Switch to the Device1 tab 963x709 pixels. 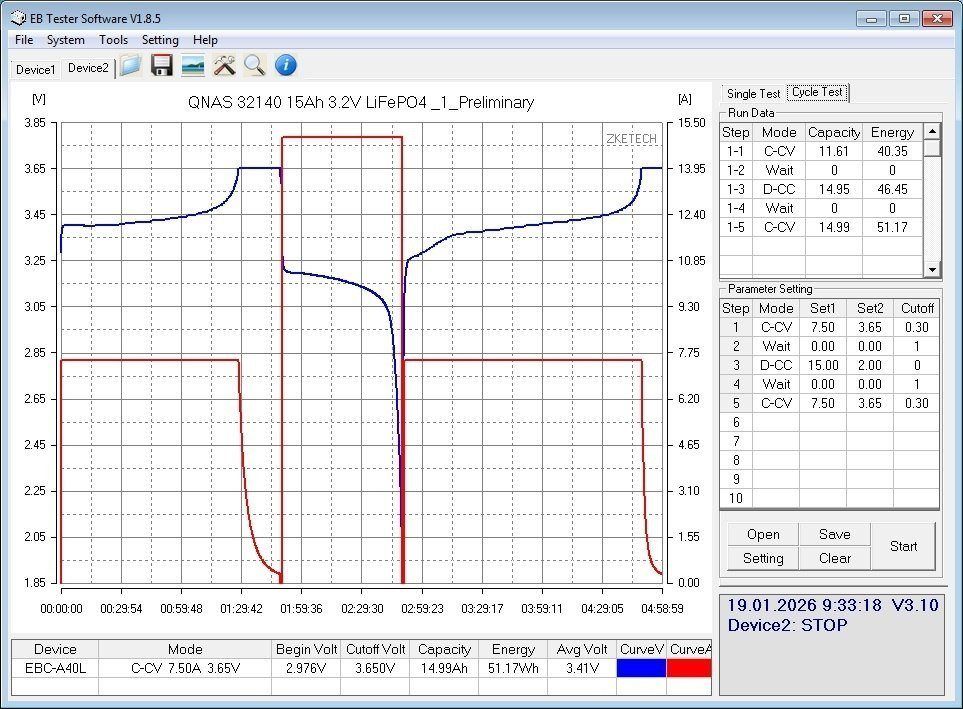click(35, 69)
